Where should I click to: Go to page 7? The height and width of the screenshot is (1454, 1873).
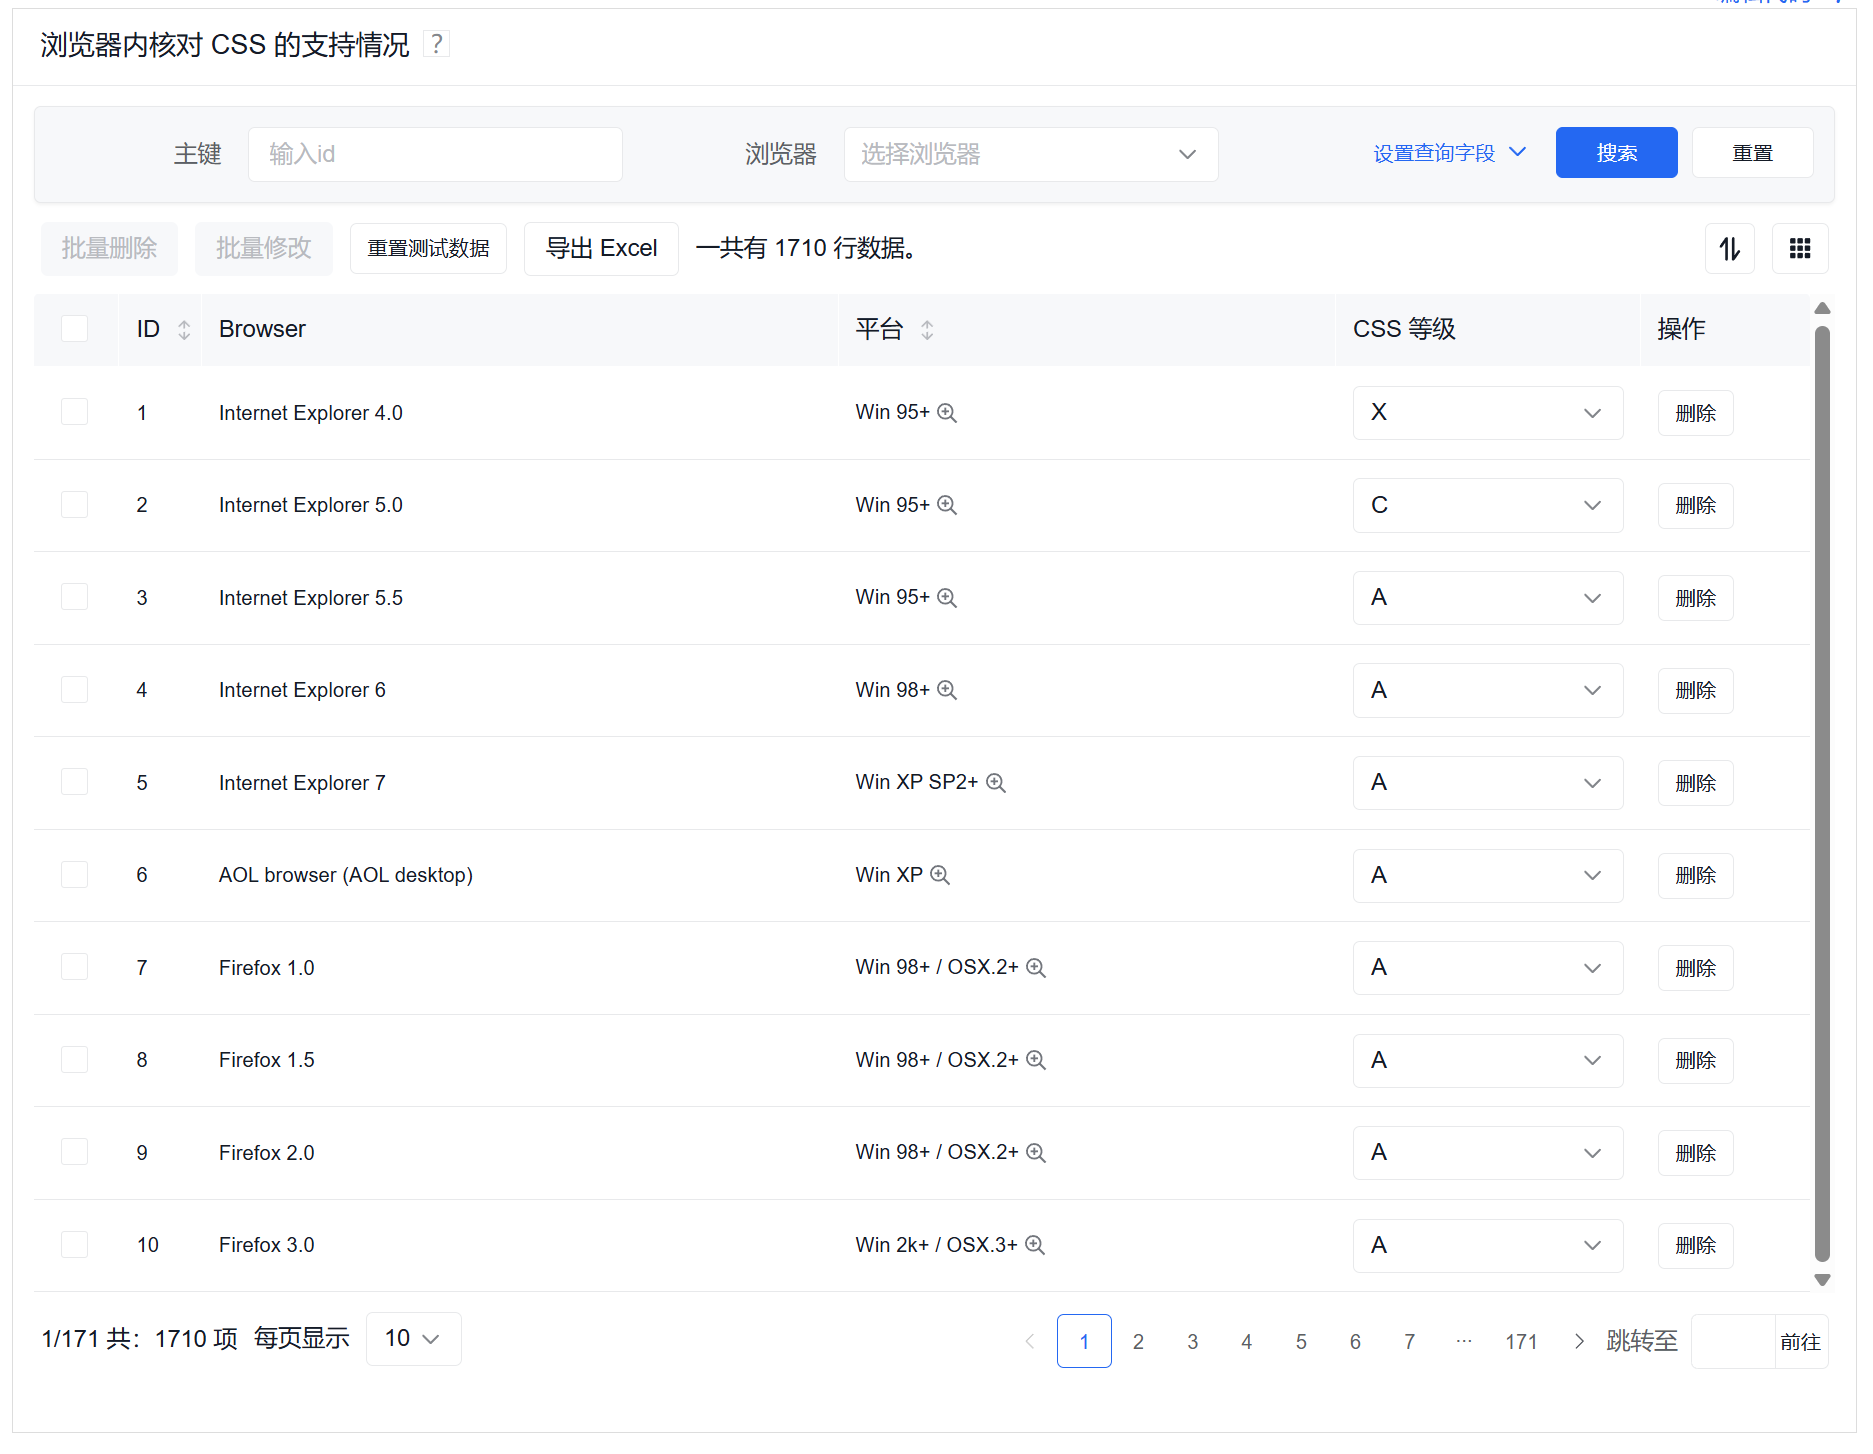1409,1341
